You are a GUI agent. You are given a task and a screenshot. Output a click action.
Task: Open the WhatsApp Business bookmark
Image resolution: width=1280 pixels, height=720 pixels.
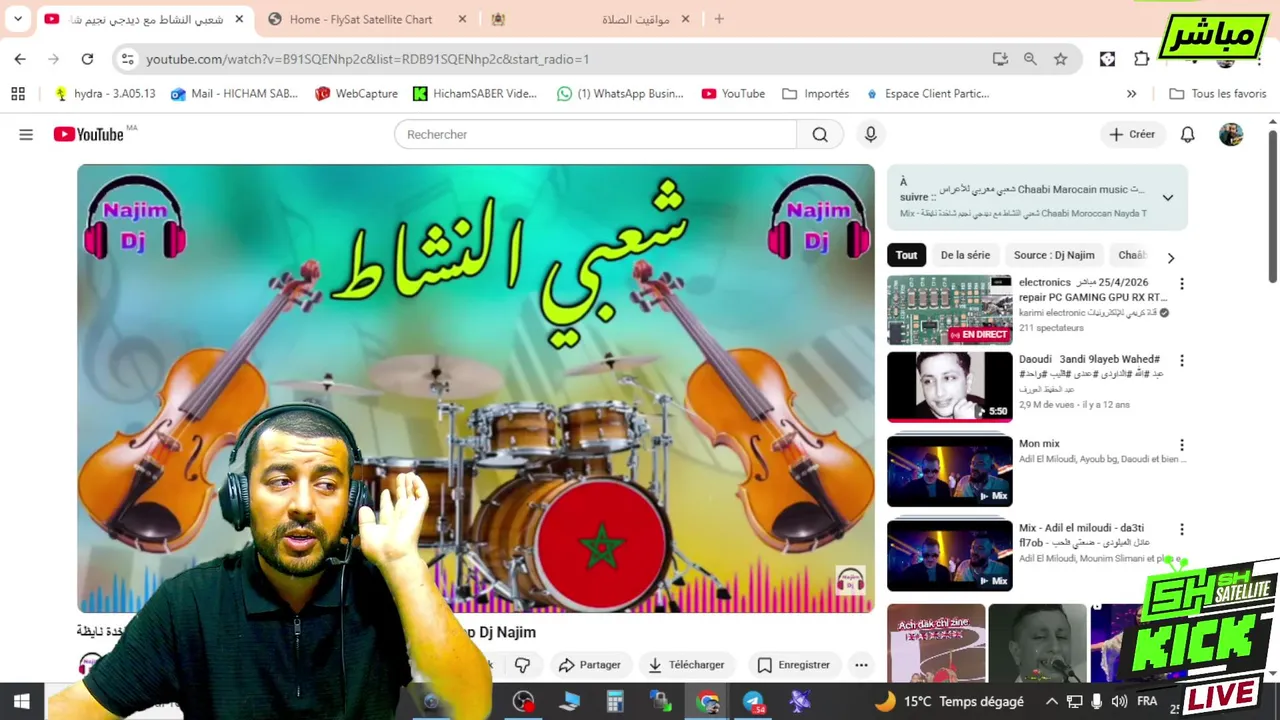tap(620, 94)
